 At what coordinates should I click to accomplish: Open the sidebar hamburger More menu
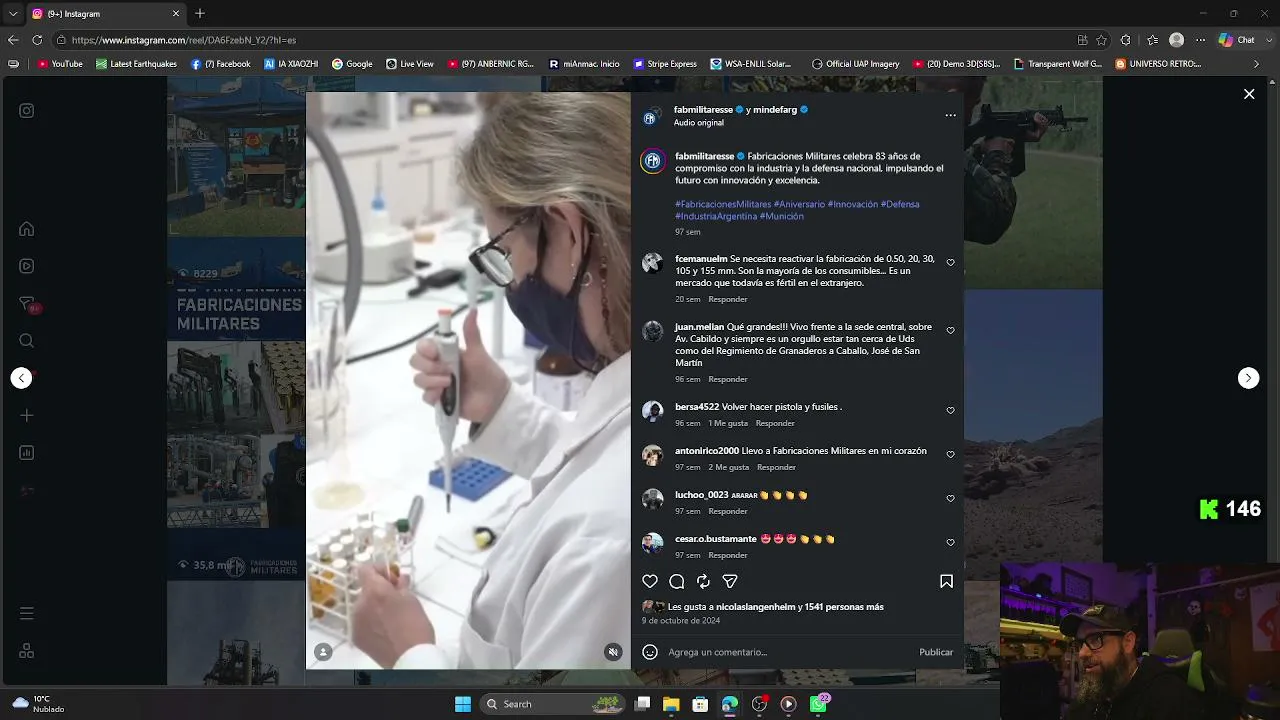tap(27, 613)
